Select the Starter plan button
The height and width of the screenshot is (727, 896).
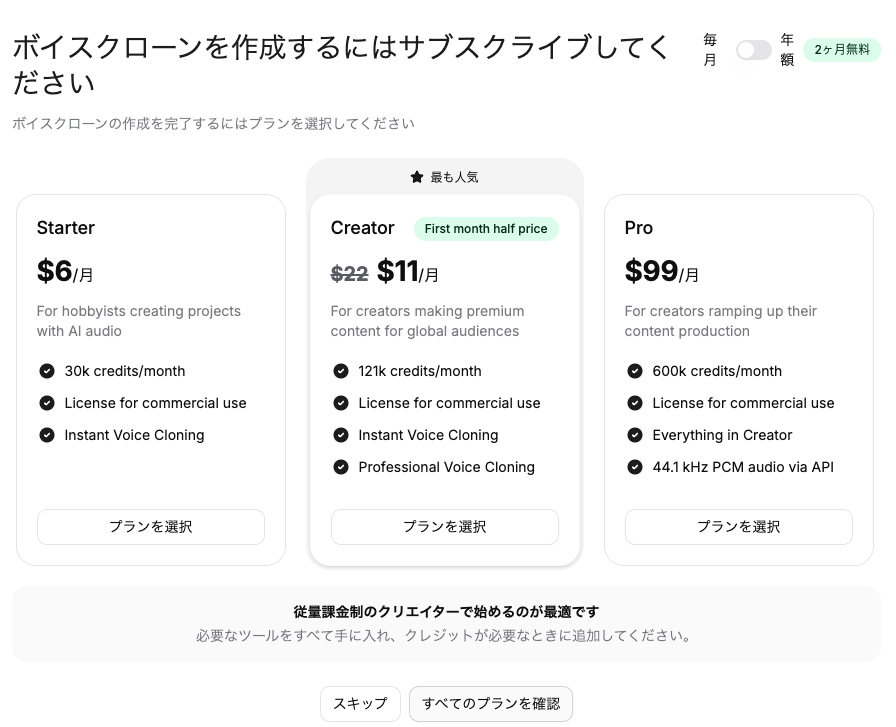tap(151, 527)
